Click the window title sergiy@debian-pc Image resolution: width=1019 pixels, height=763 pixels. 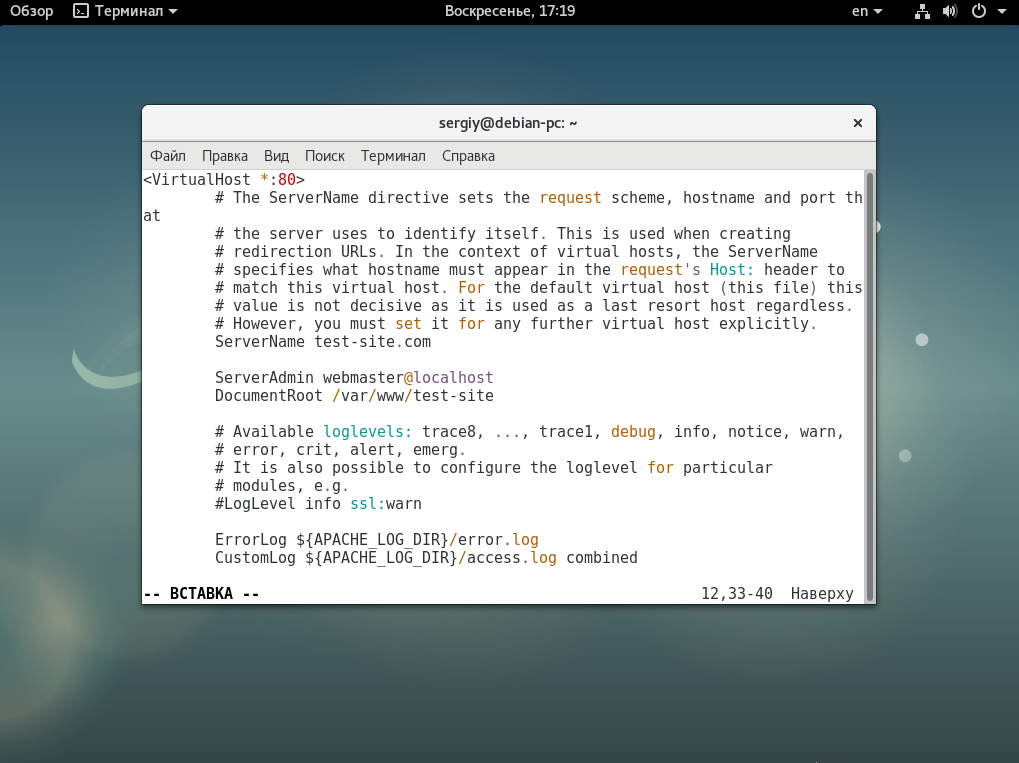tap(508, 123)
